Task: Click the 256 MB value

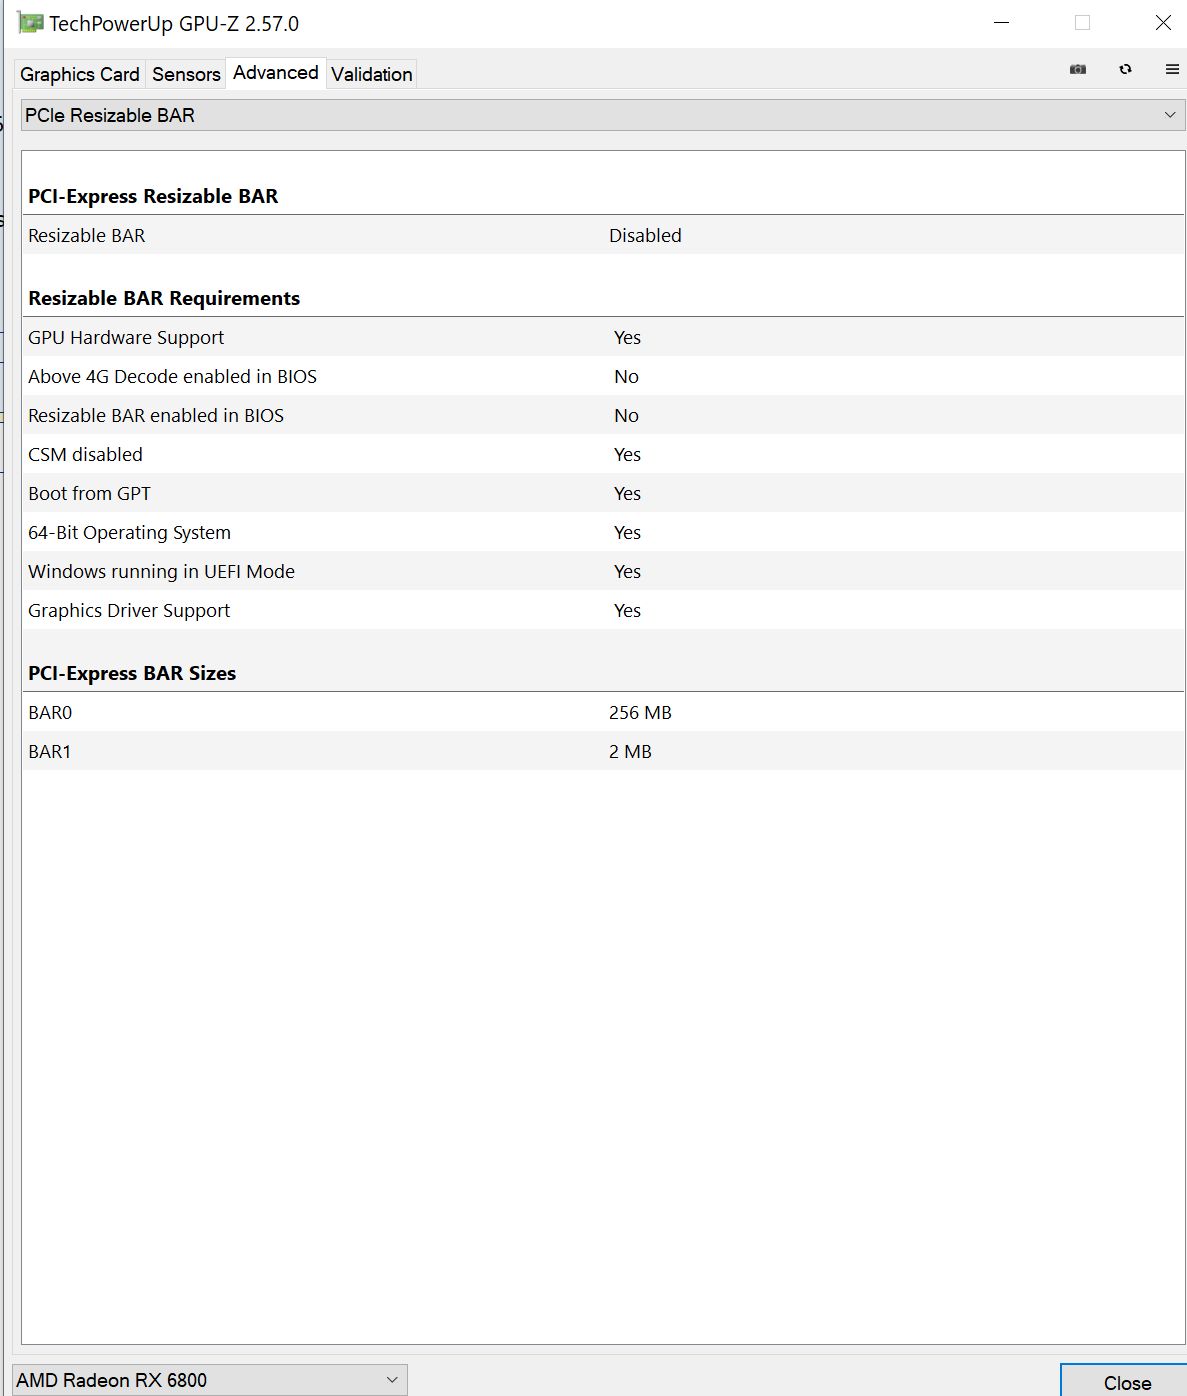Action: click(x=640, y=712)
